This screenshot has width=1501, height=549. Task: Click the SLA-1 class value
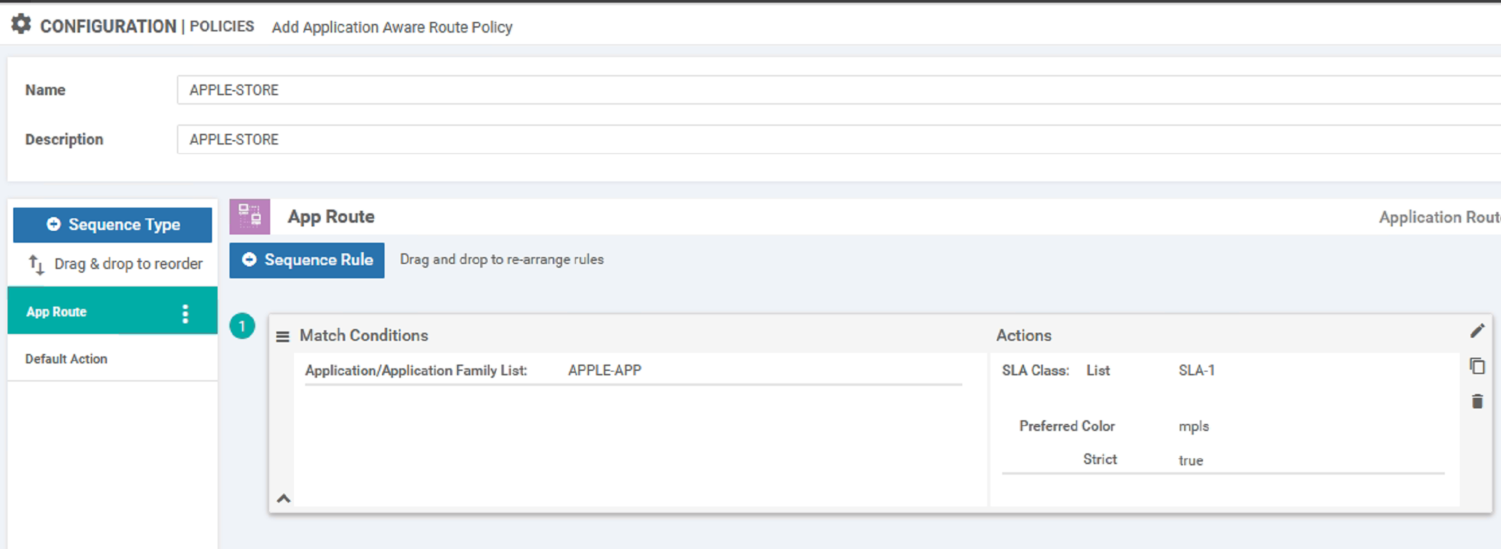(x=1197, y=370)
